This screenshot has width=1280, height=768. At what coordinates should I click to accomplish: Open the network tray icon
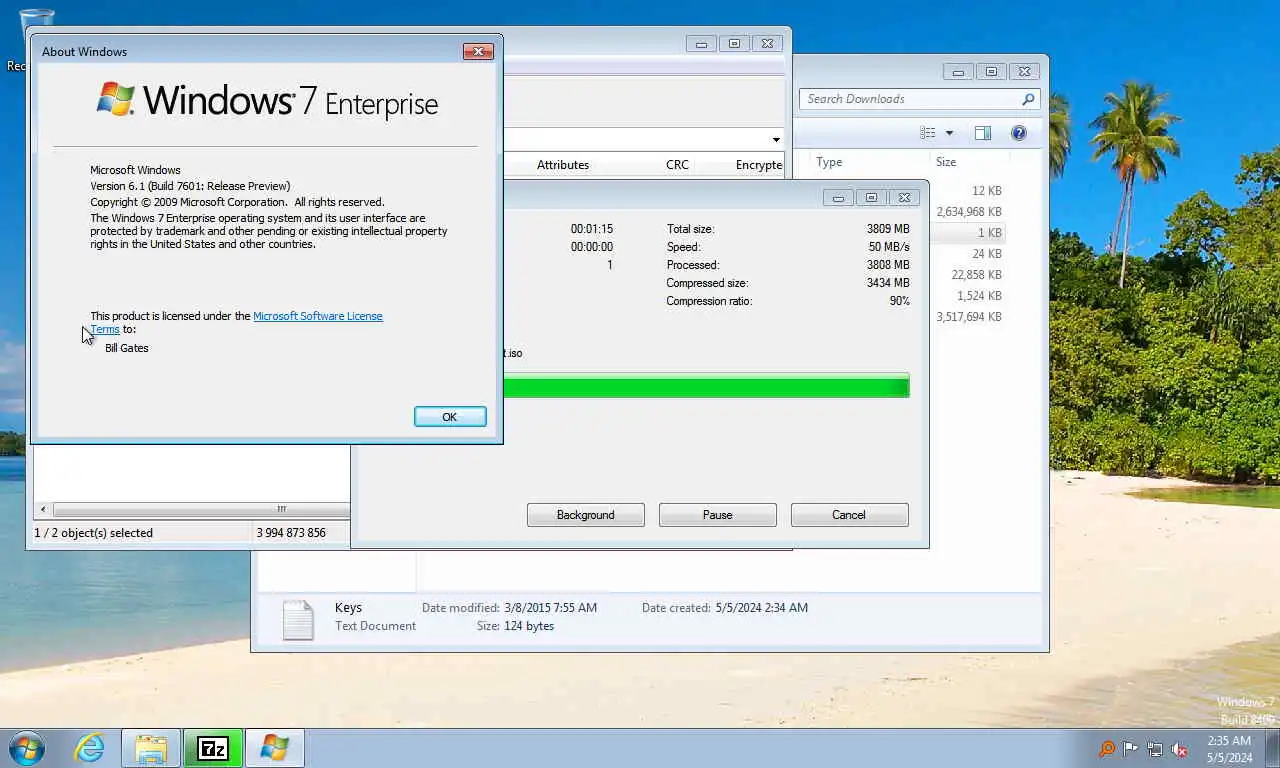[1155, 749]
